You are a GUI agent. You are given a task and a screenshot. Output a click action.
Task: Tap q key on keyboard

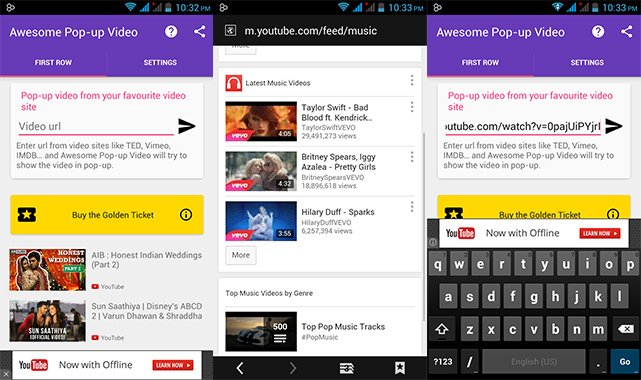pos(437,264)
